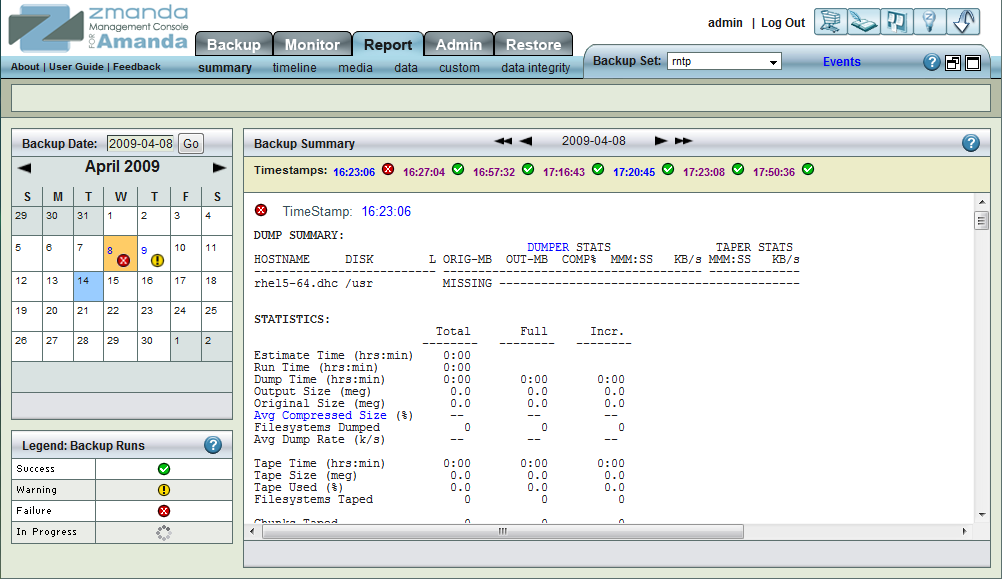
Task: Open the open-book documentation icon
Action: tap(863, 22)
